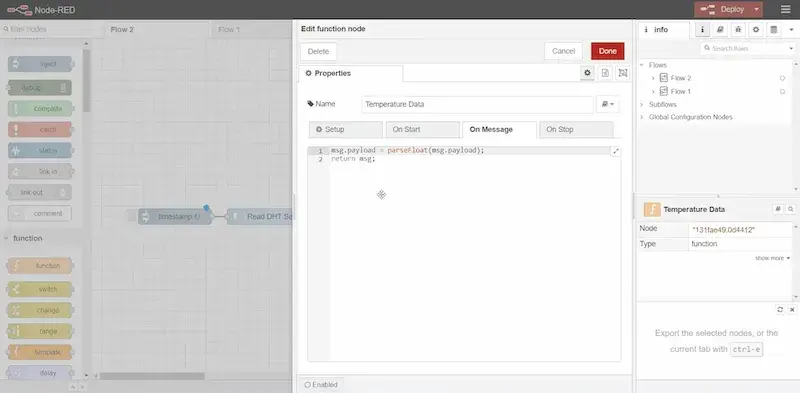Switch to the On Stop tab
The width and height of the screenshot is (800, 393).
tap(577, 130)
